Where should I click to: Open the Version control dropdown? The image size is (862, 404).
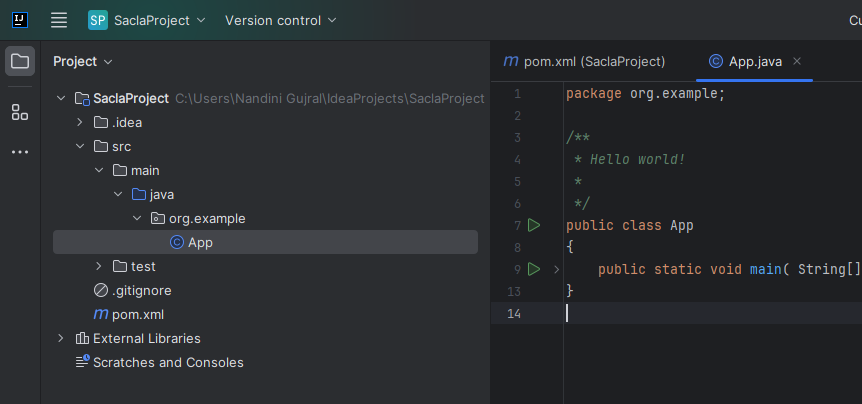[x=280, y=20]
